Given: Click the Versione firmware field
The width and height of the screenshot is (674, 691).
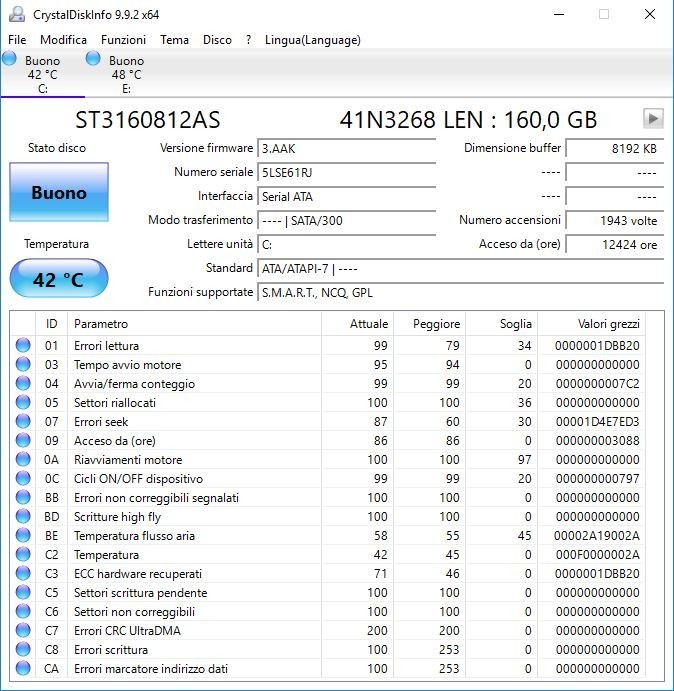Looking at the screenshot, I should (346, 149).
